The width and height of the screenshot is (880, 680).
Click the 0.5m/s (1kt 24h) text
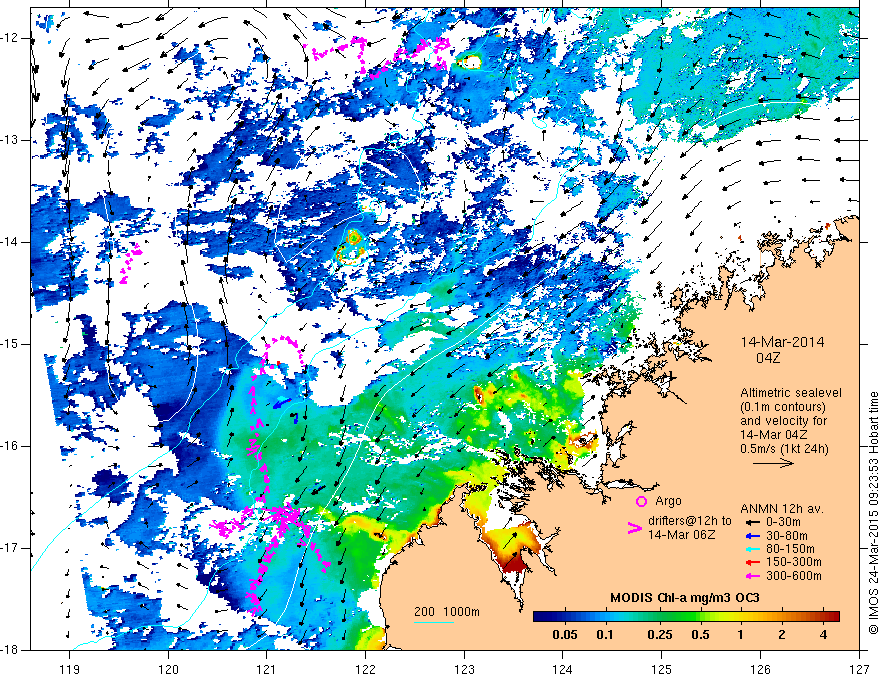click(x=785, y=449)
